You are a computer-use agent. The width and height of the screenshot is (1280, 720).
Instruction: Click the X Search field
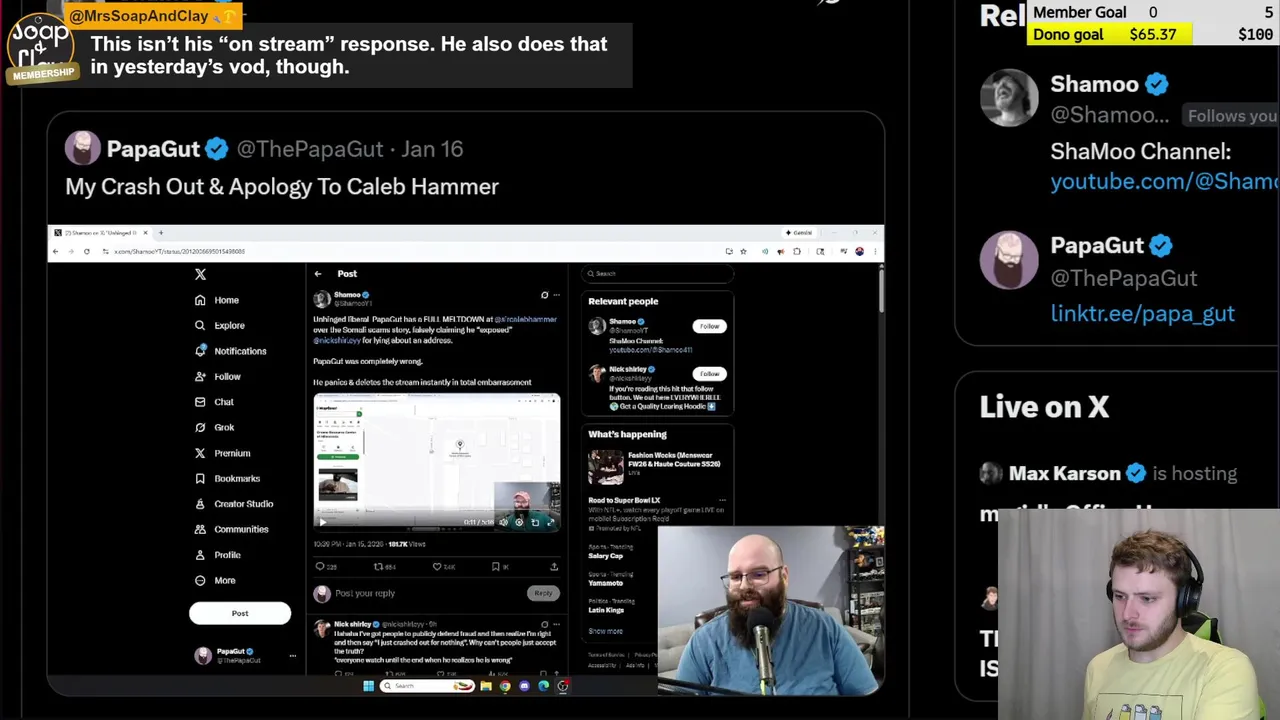click(x=658, y=273)
